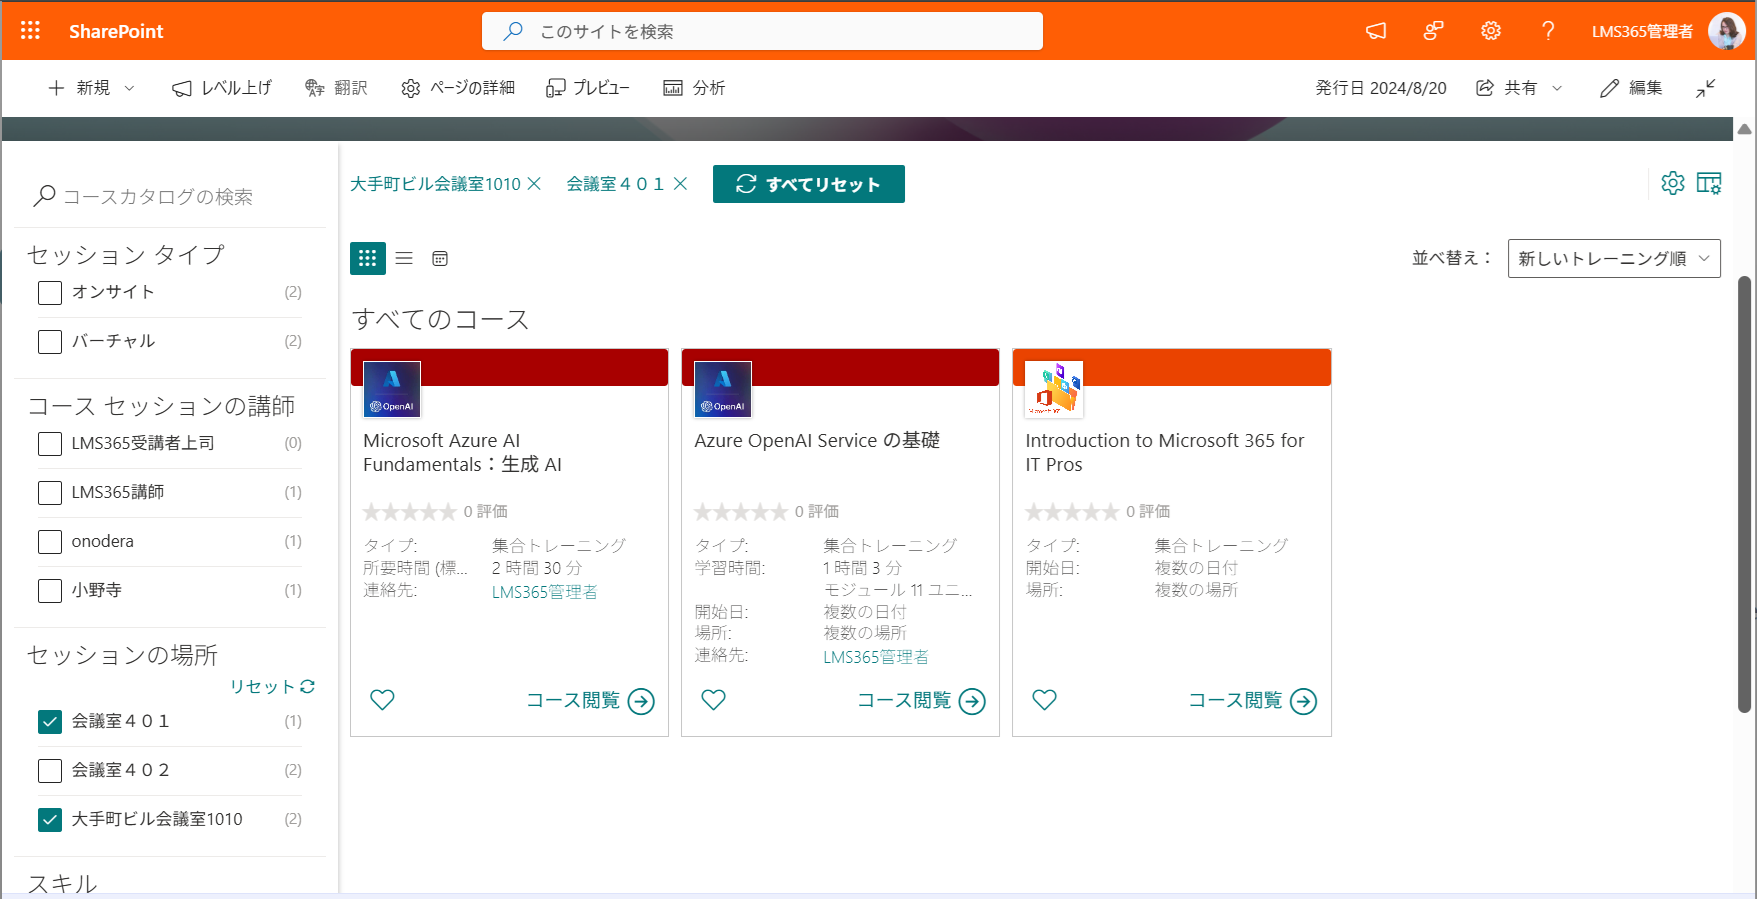Click リセット link under セッションの場所
Viewport: 1757px width, 899px height.
[x=272, y=686]
